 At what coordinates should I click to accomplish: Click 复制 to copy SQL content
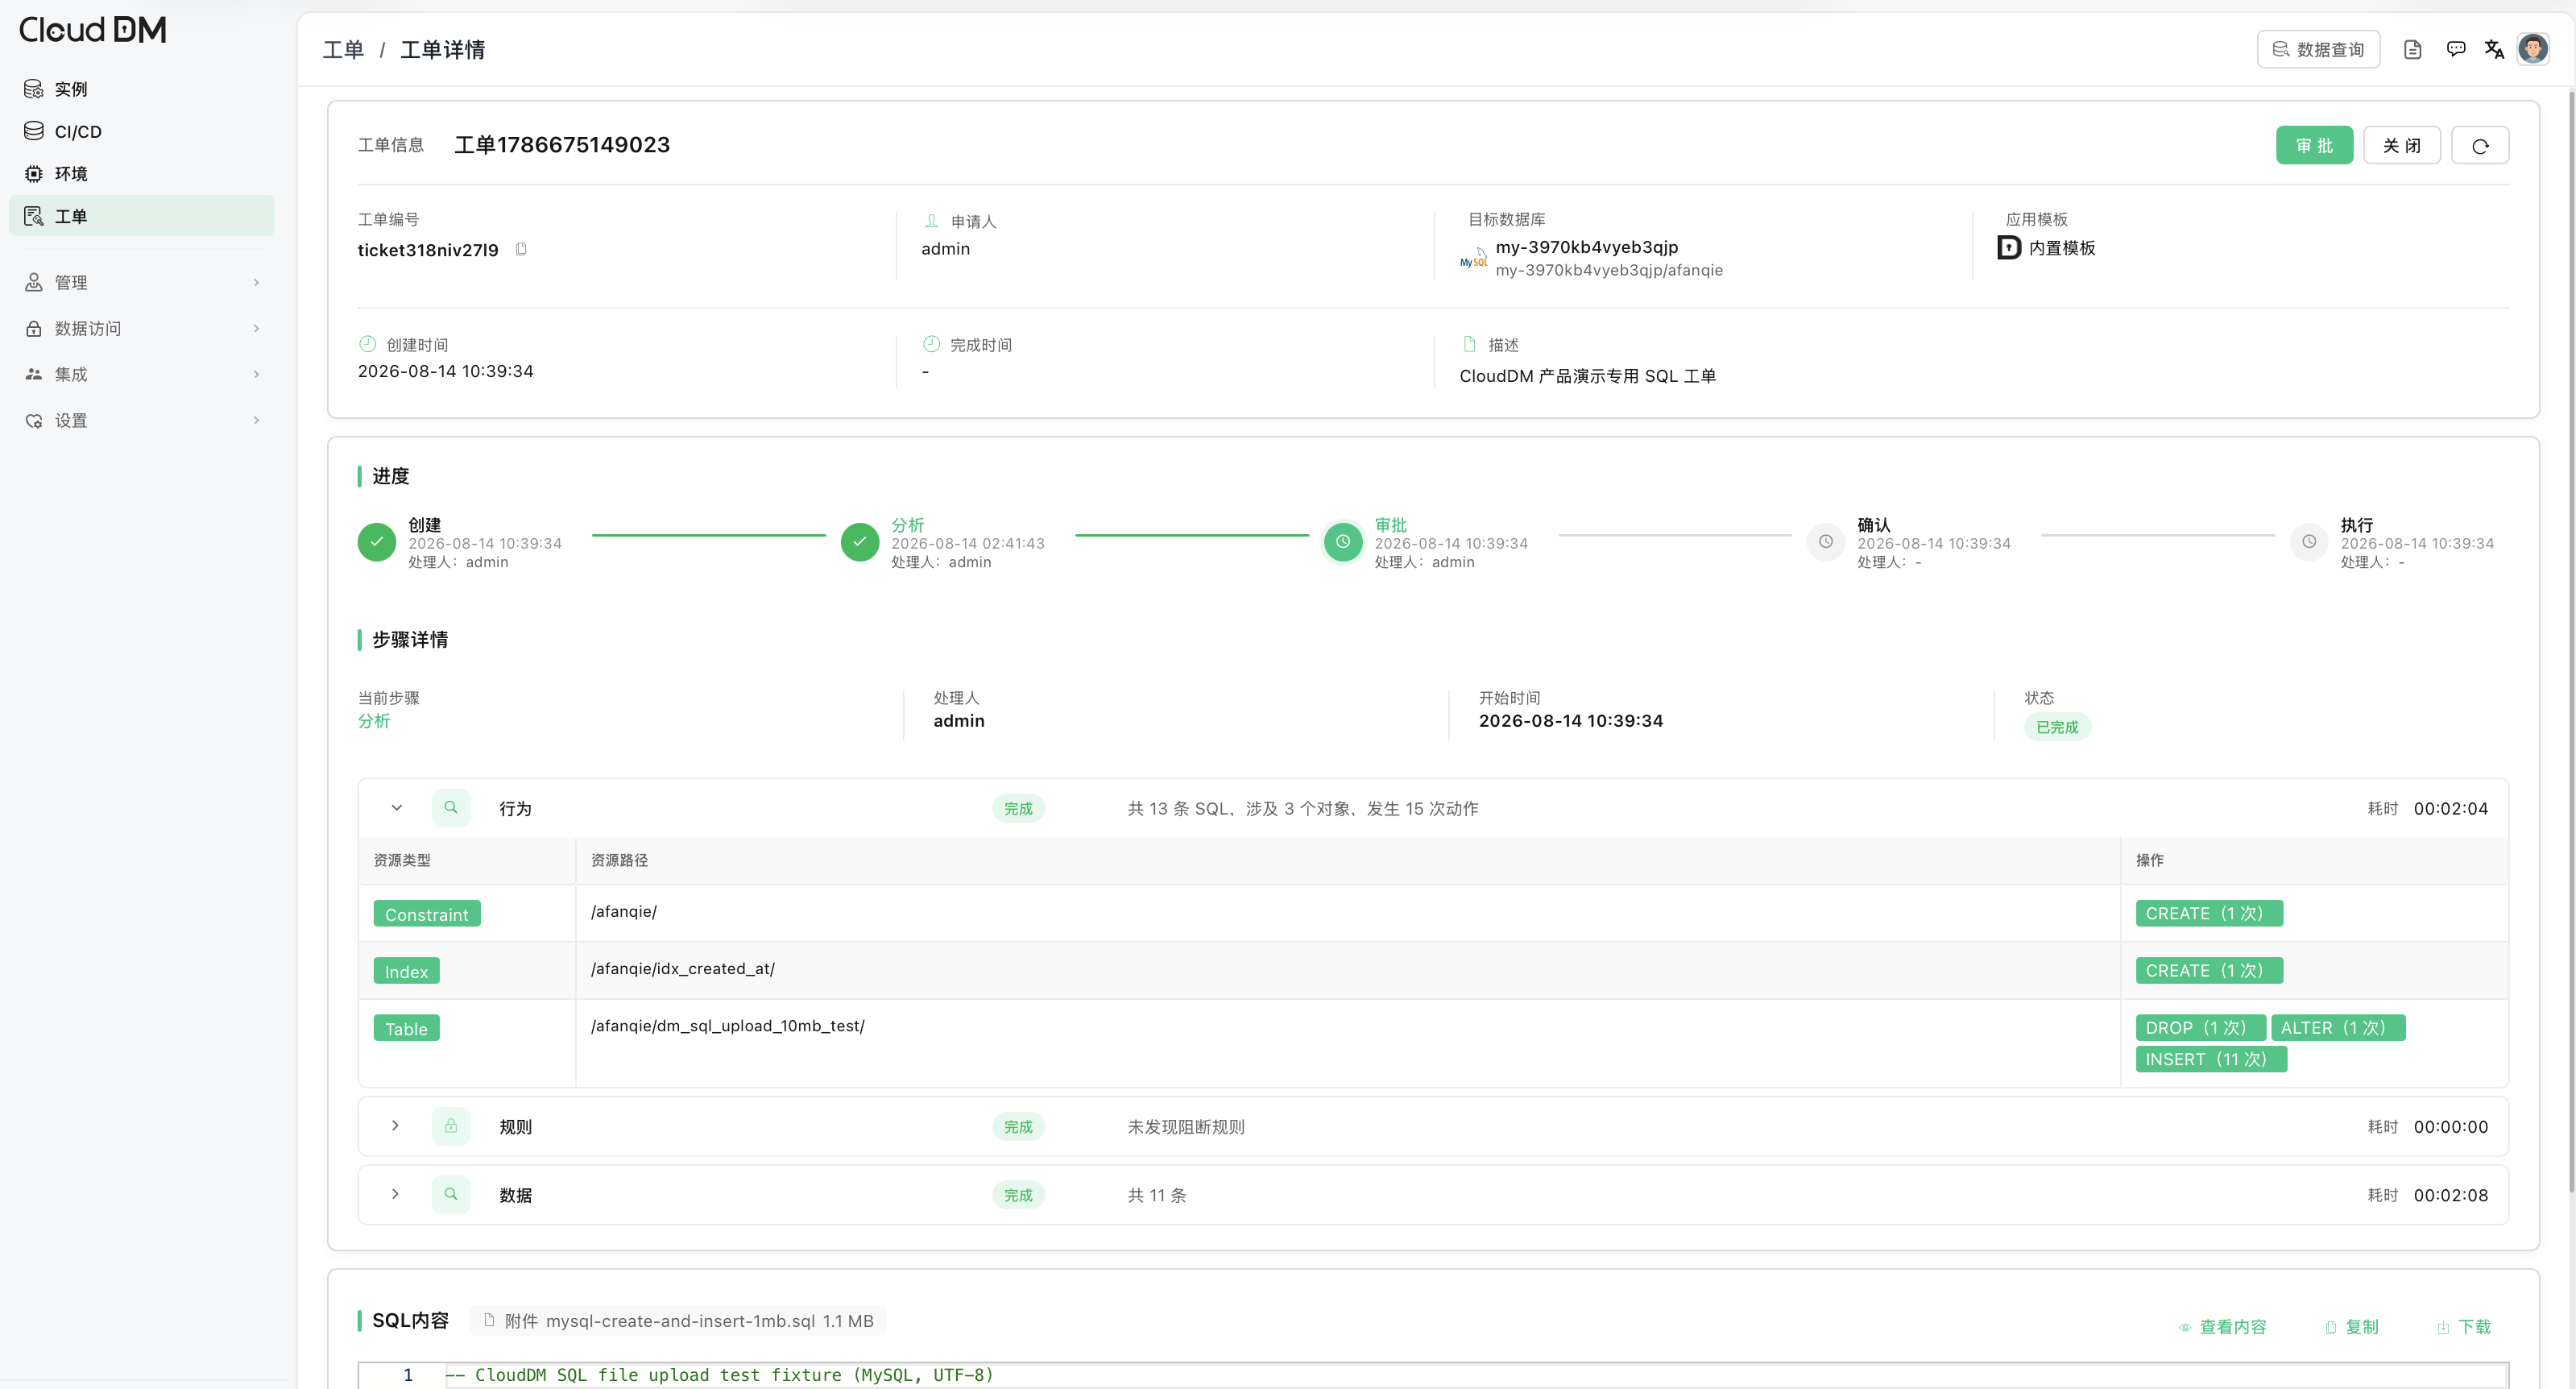(2351, 1327)
